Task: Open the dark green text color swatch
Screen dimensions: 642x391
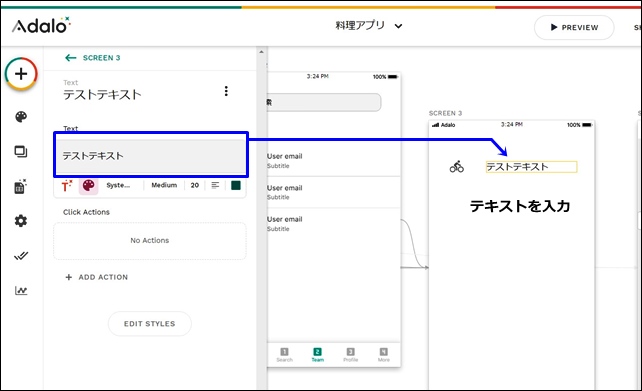Action: 236,185
